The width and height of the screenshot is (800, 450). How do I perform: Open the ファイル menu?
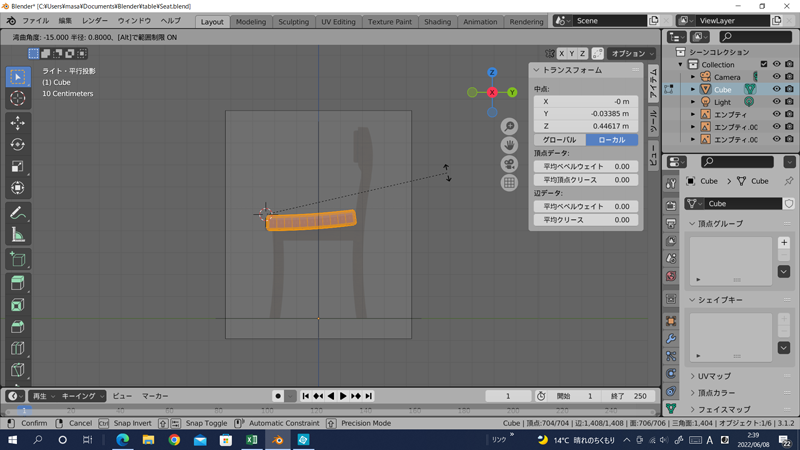coord(35,21)
